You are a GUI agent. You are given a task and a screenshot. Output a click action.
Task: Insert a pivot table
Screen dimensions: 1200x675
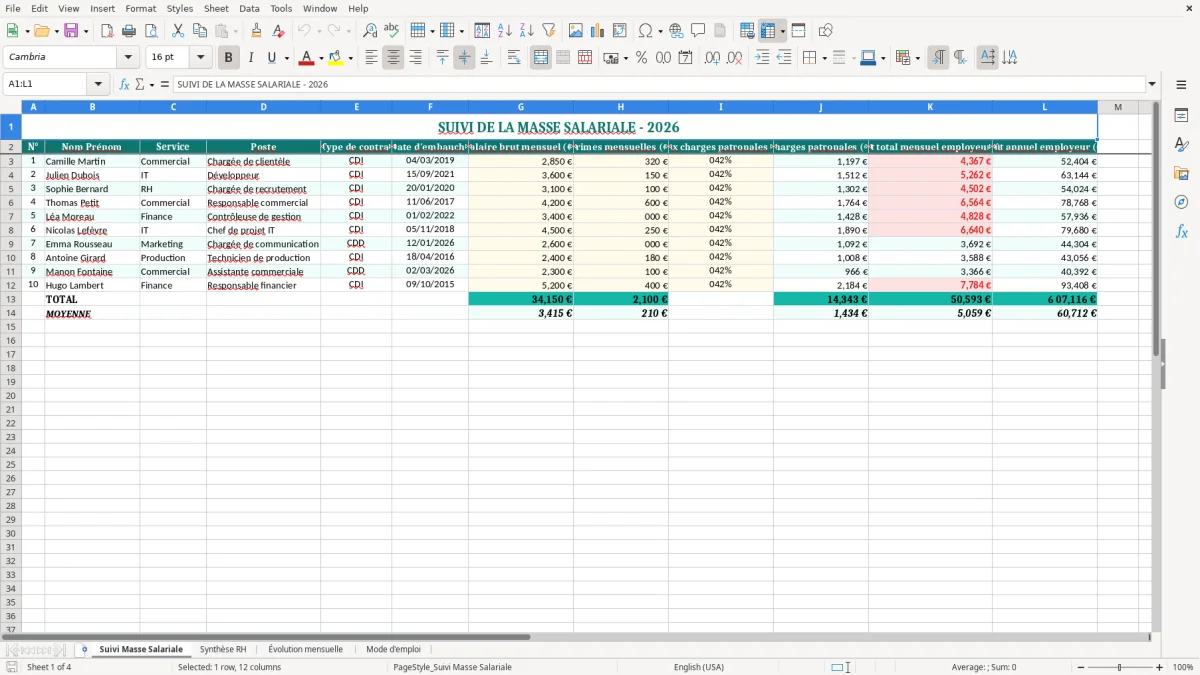619,31
